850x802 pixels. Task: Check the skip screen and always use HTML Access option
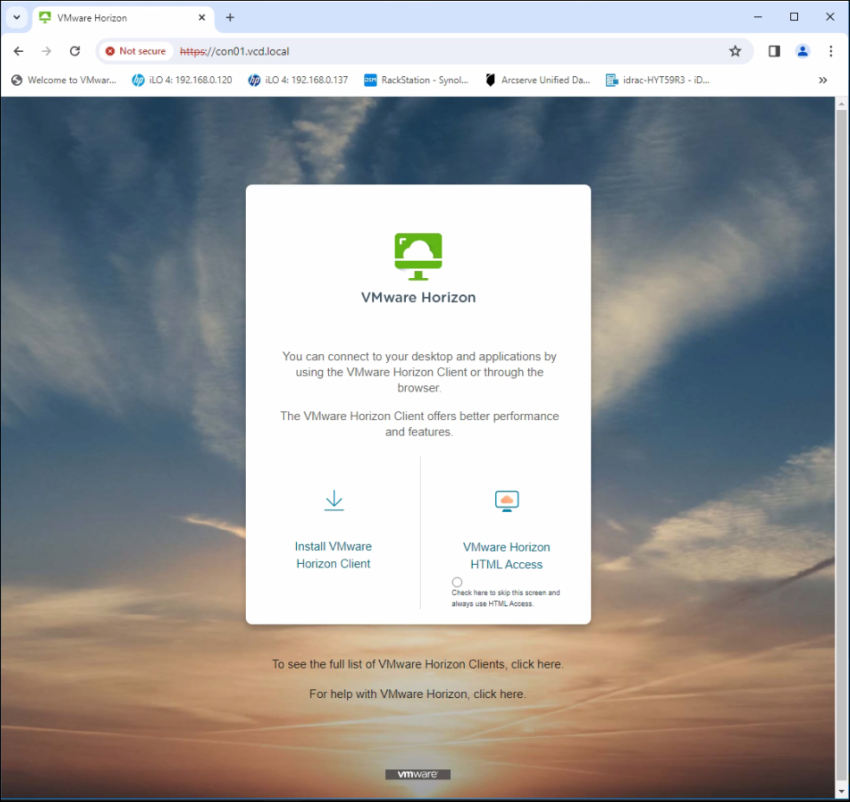tap(457, 581)
